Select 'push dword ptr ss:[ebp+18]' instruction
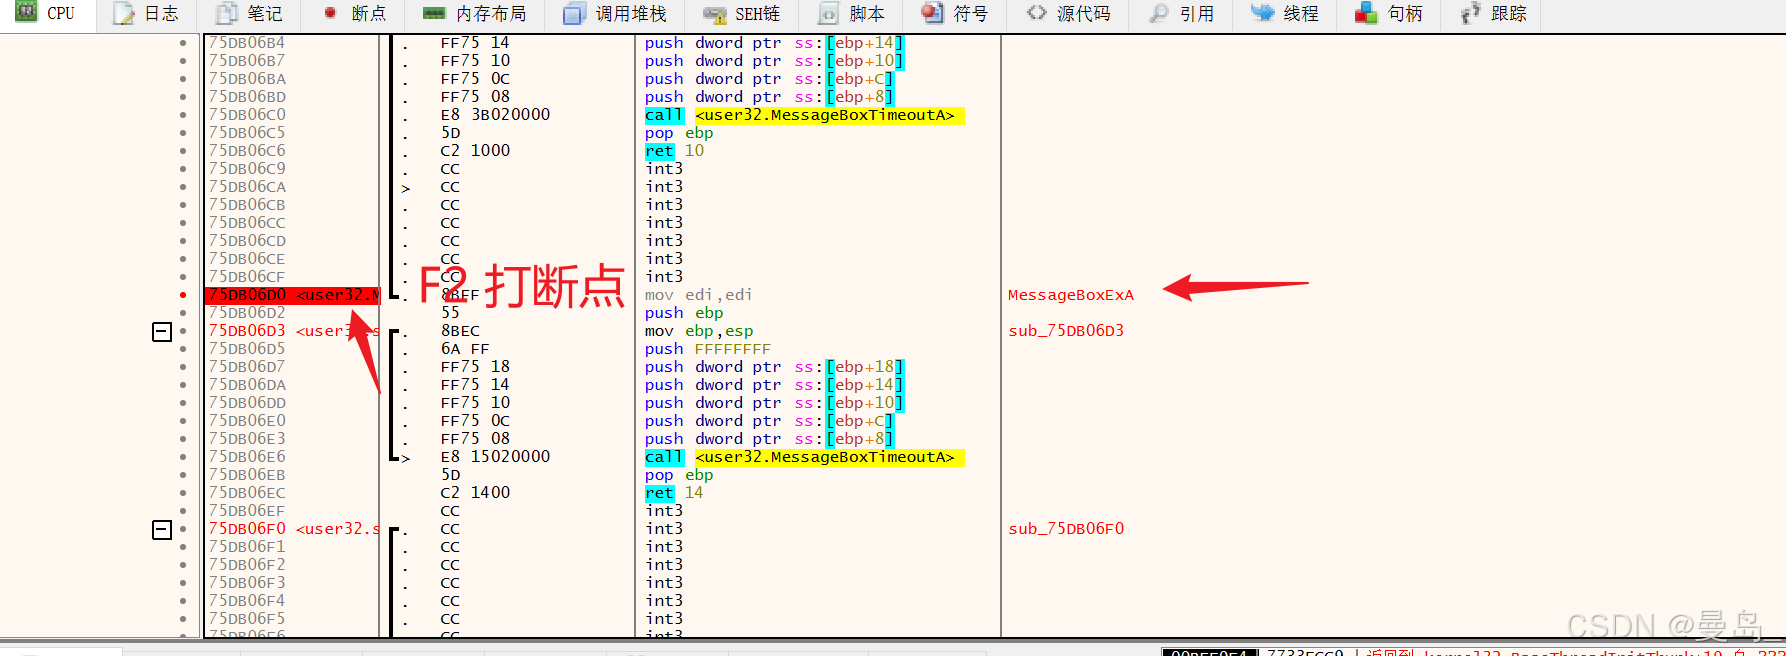 tap(774, 367)
